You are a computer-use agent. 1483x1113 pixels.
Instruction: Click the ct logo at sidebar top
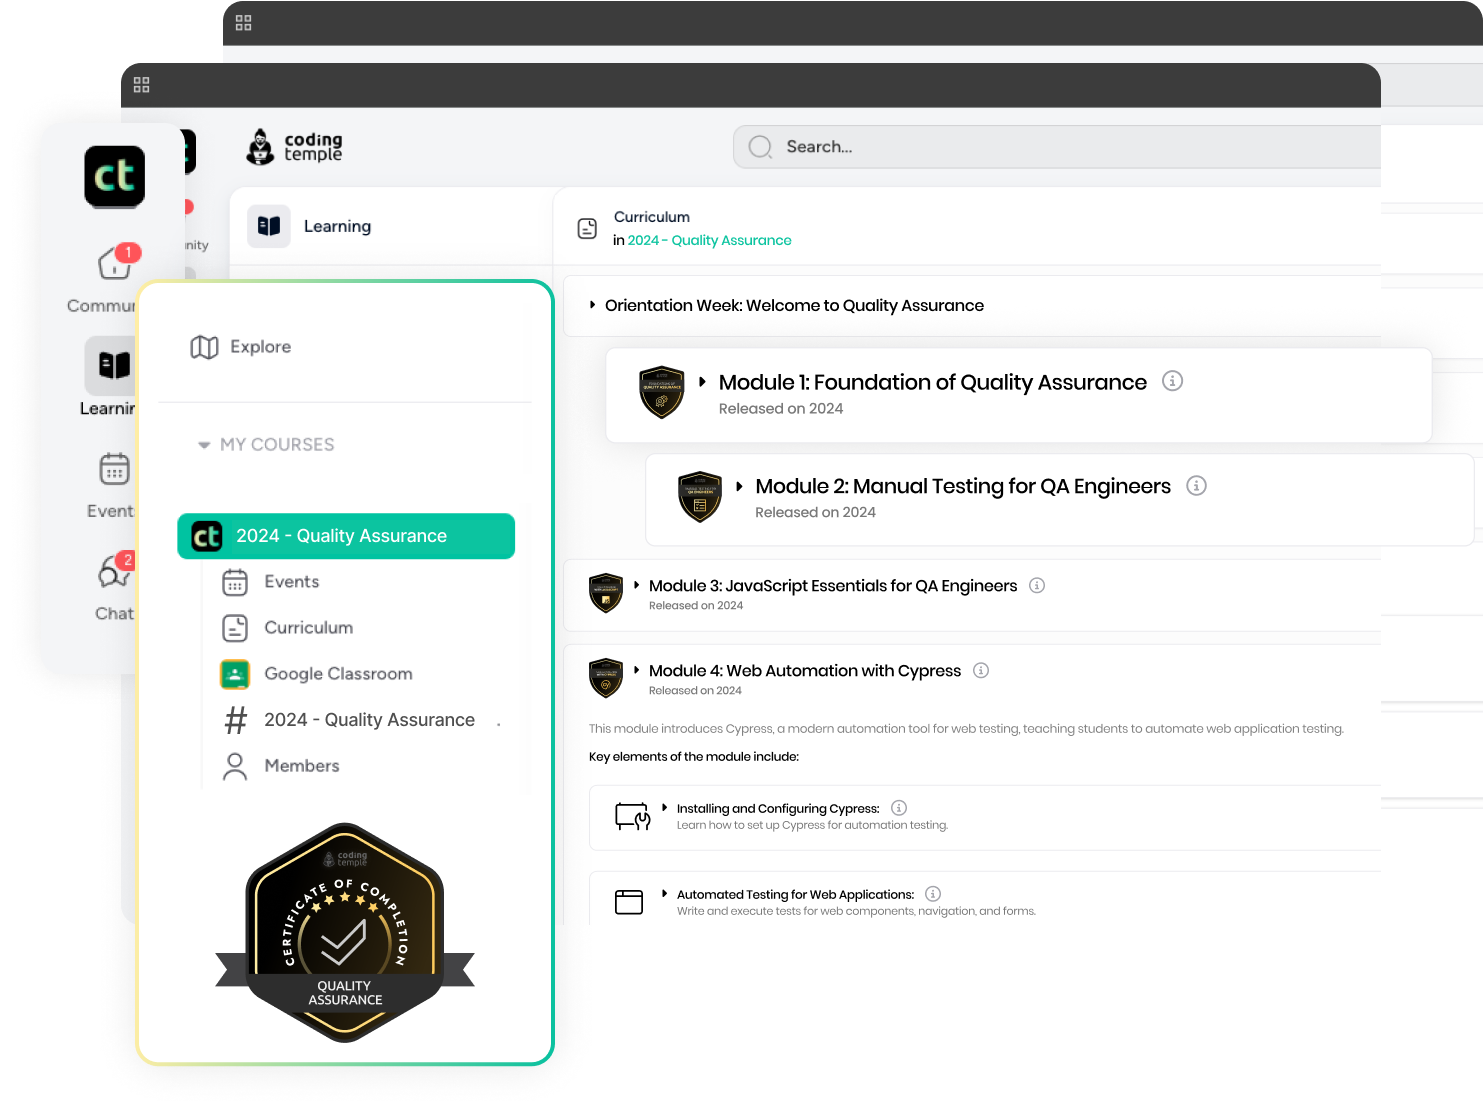114,177
